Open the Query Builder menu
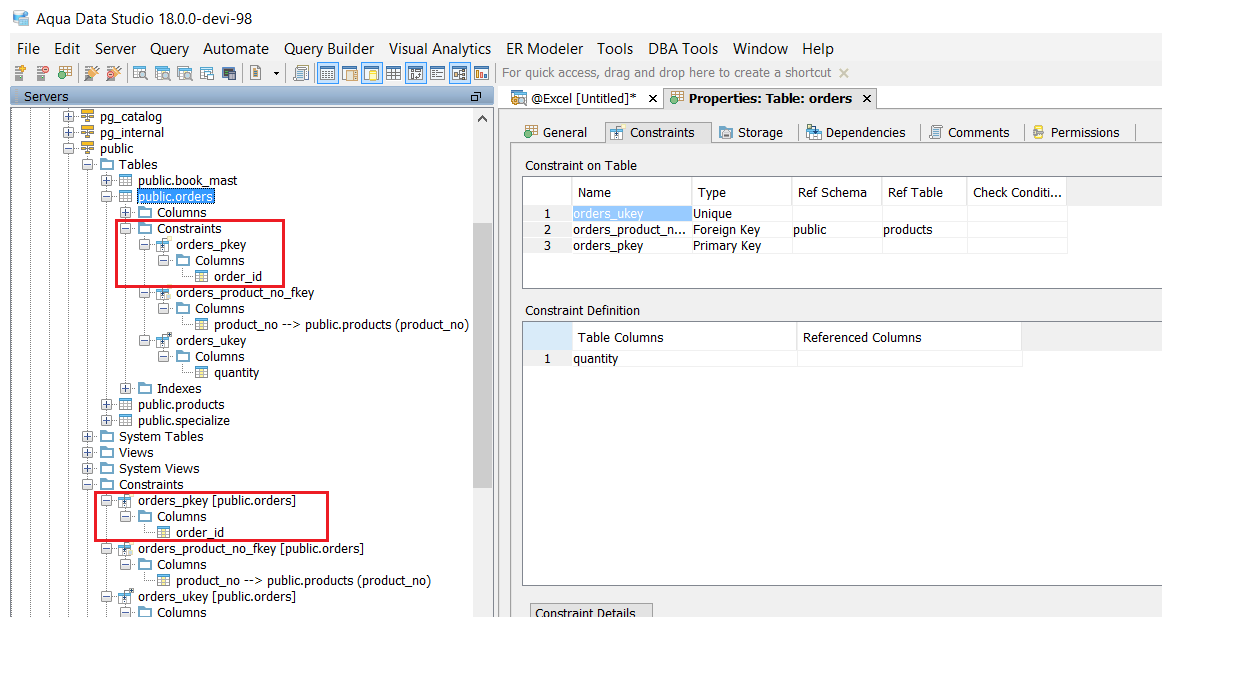 (329, 49)
